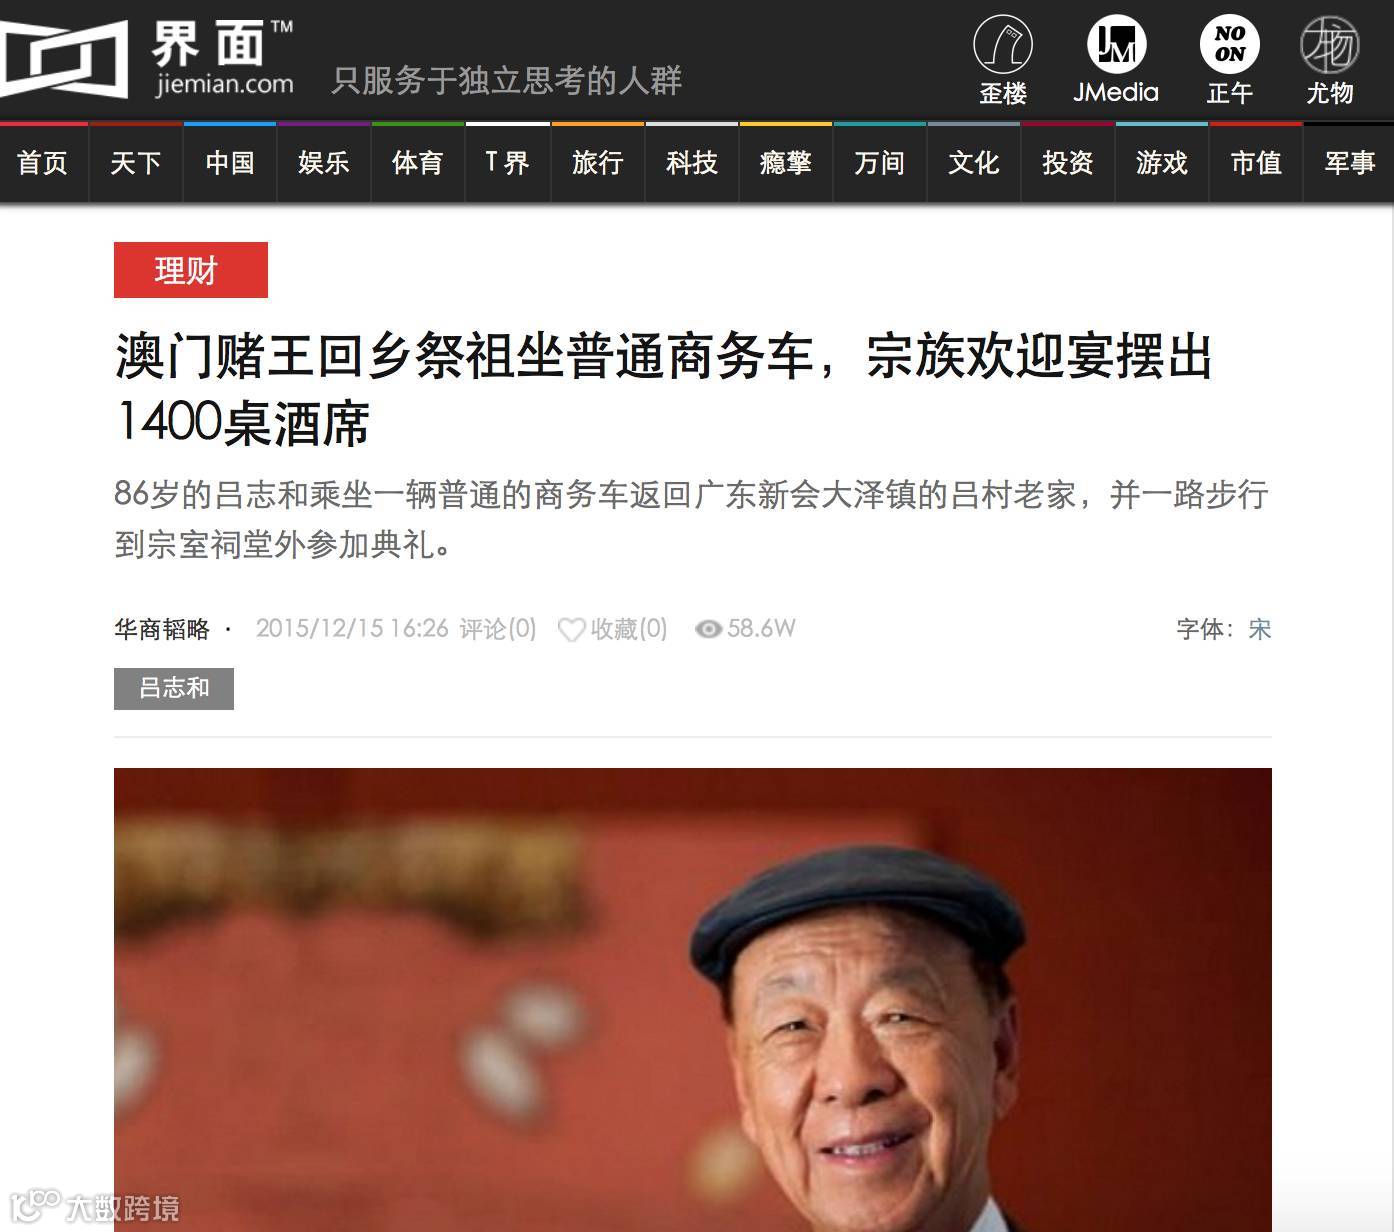Open 评论(0) comments link

498,629
